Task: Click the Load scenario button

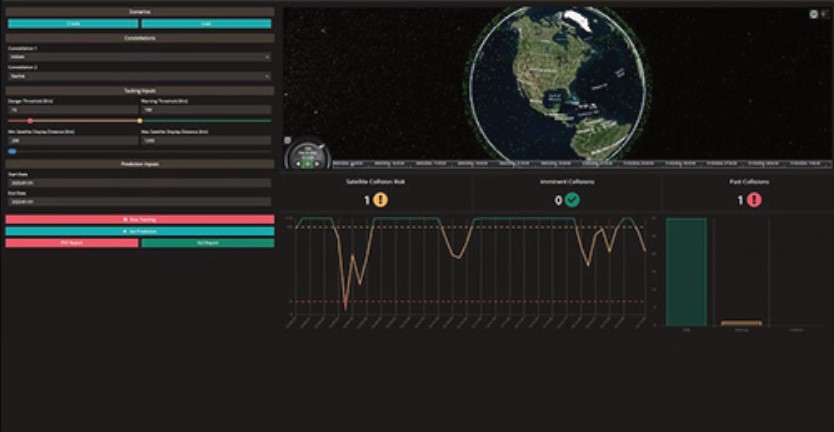Action: 206,23
